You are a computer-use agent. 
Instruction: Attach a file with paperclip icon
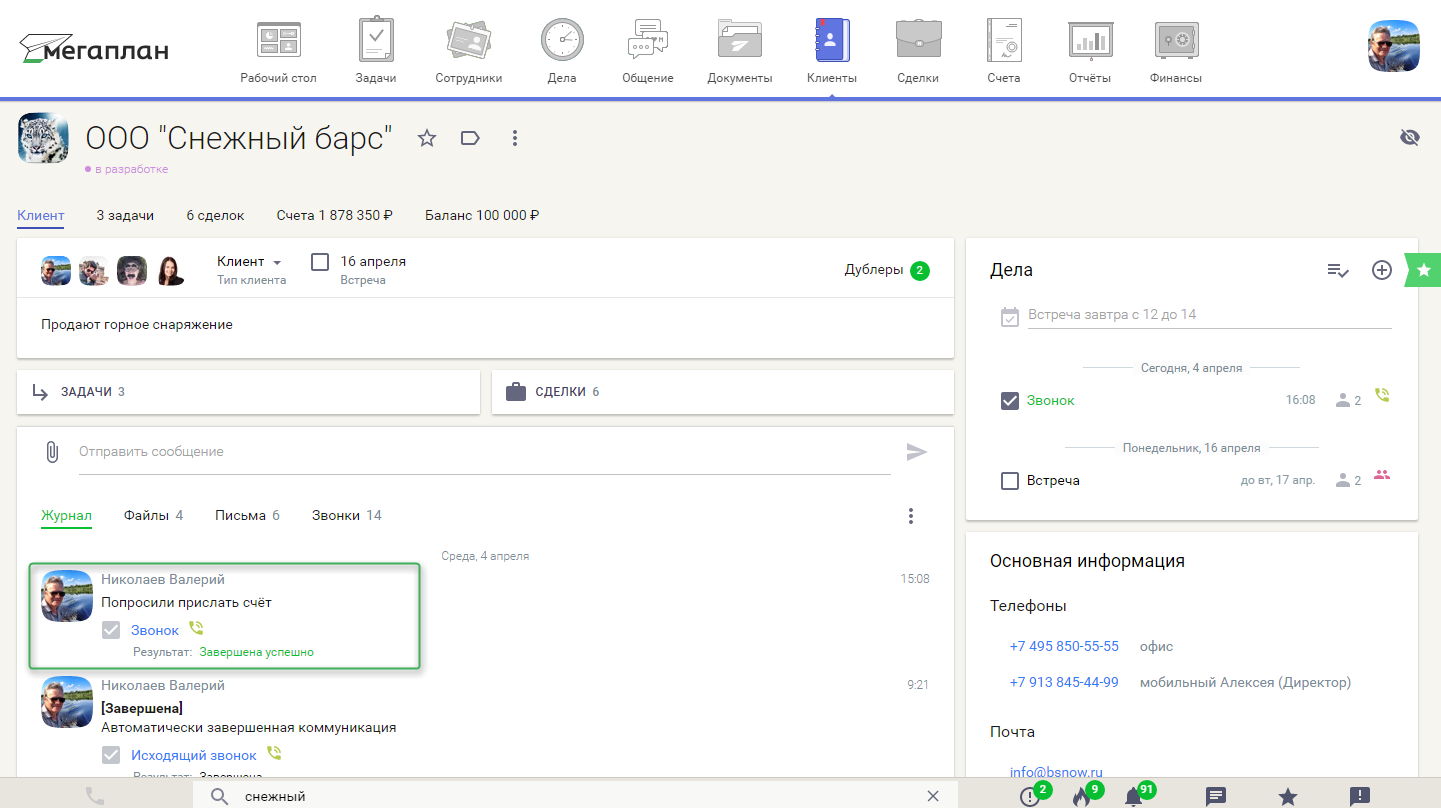coord(52,452)
